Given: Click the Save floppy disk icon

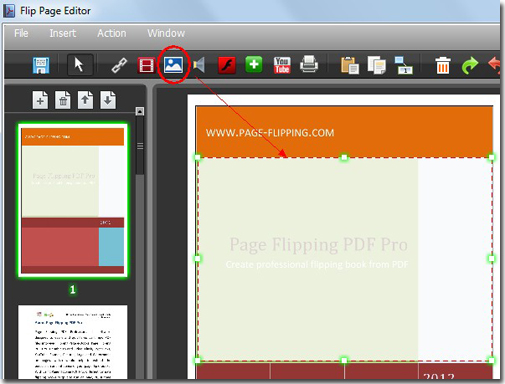Looking at the screenshot, I should [x=41, y=65].
